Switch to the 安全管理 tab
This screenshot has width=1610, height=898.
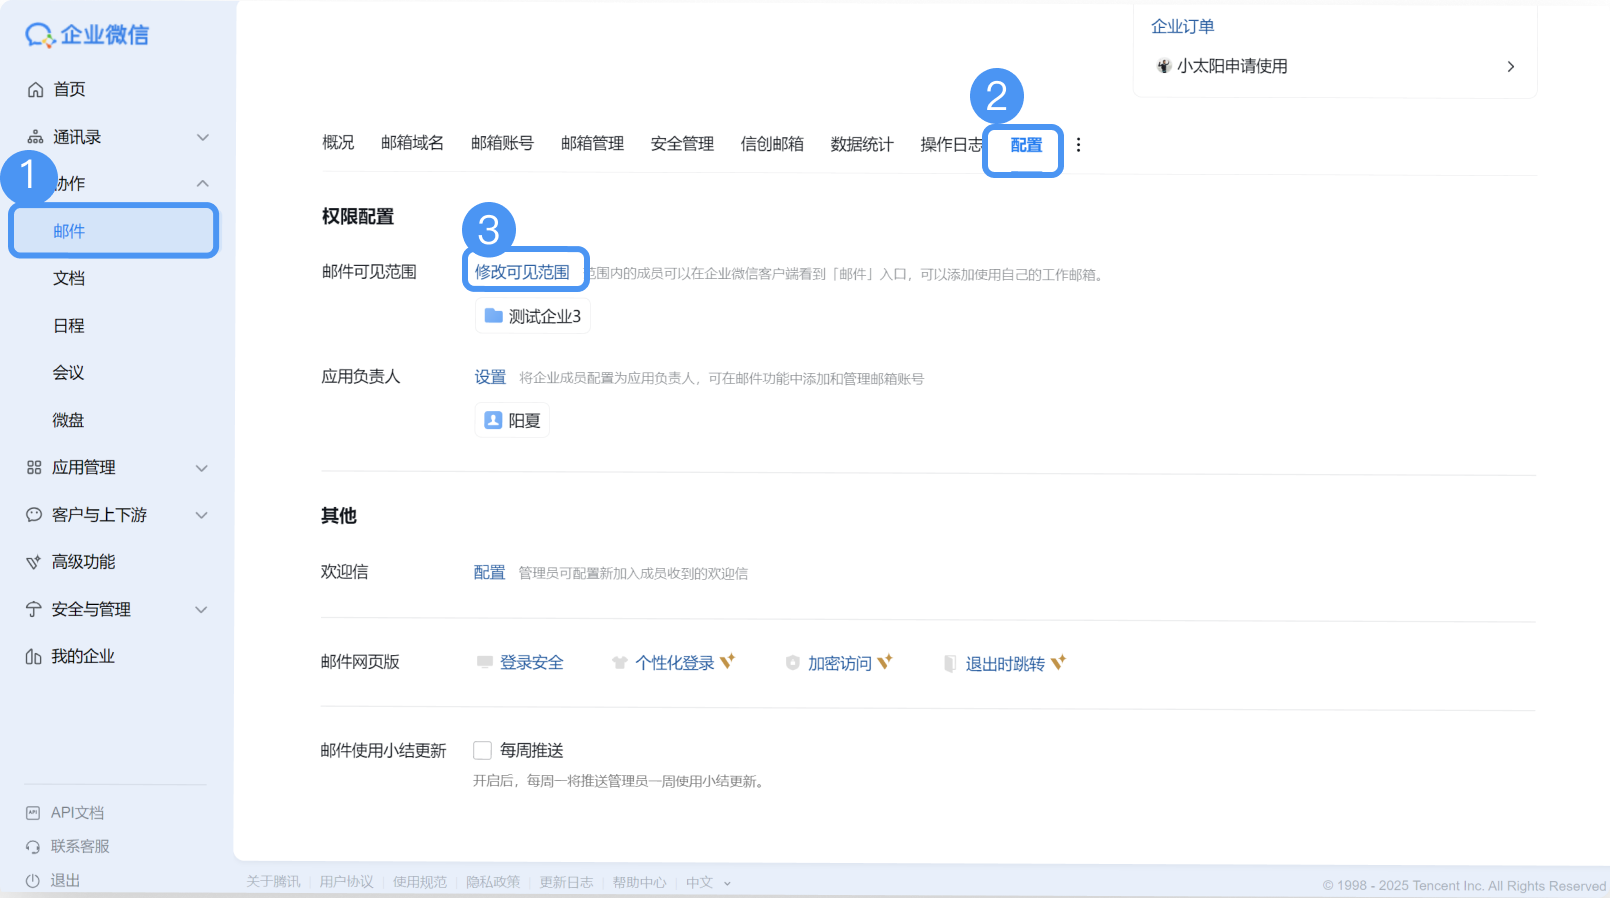pyautogui.click(x=682, y=144)
